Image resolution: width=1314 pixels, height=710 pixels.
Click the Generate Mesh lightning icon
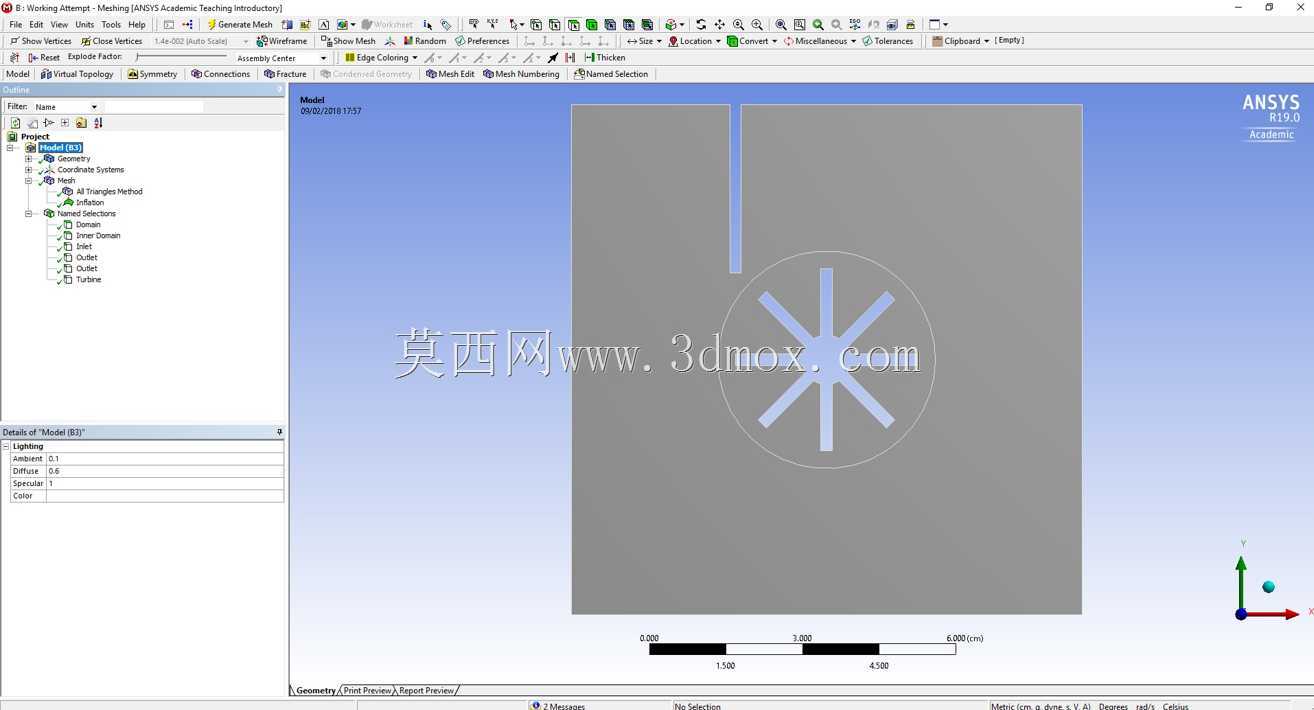(x=212, y=24)
